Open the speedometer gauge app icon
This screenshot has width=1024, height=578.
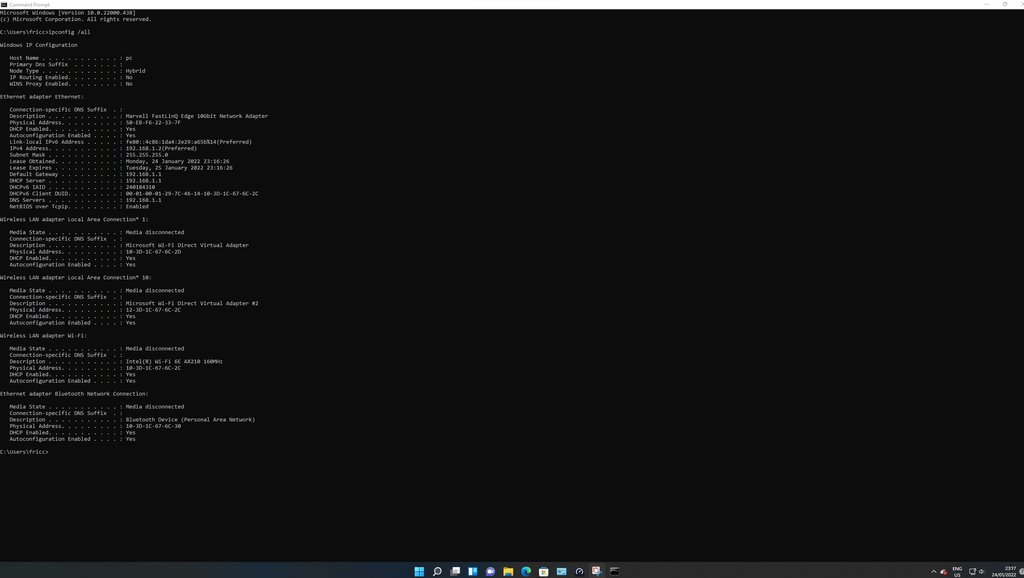click(579, 571)
